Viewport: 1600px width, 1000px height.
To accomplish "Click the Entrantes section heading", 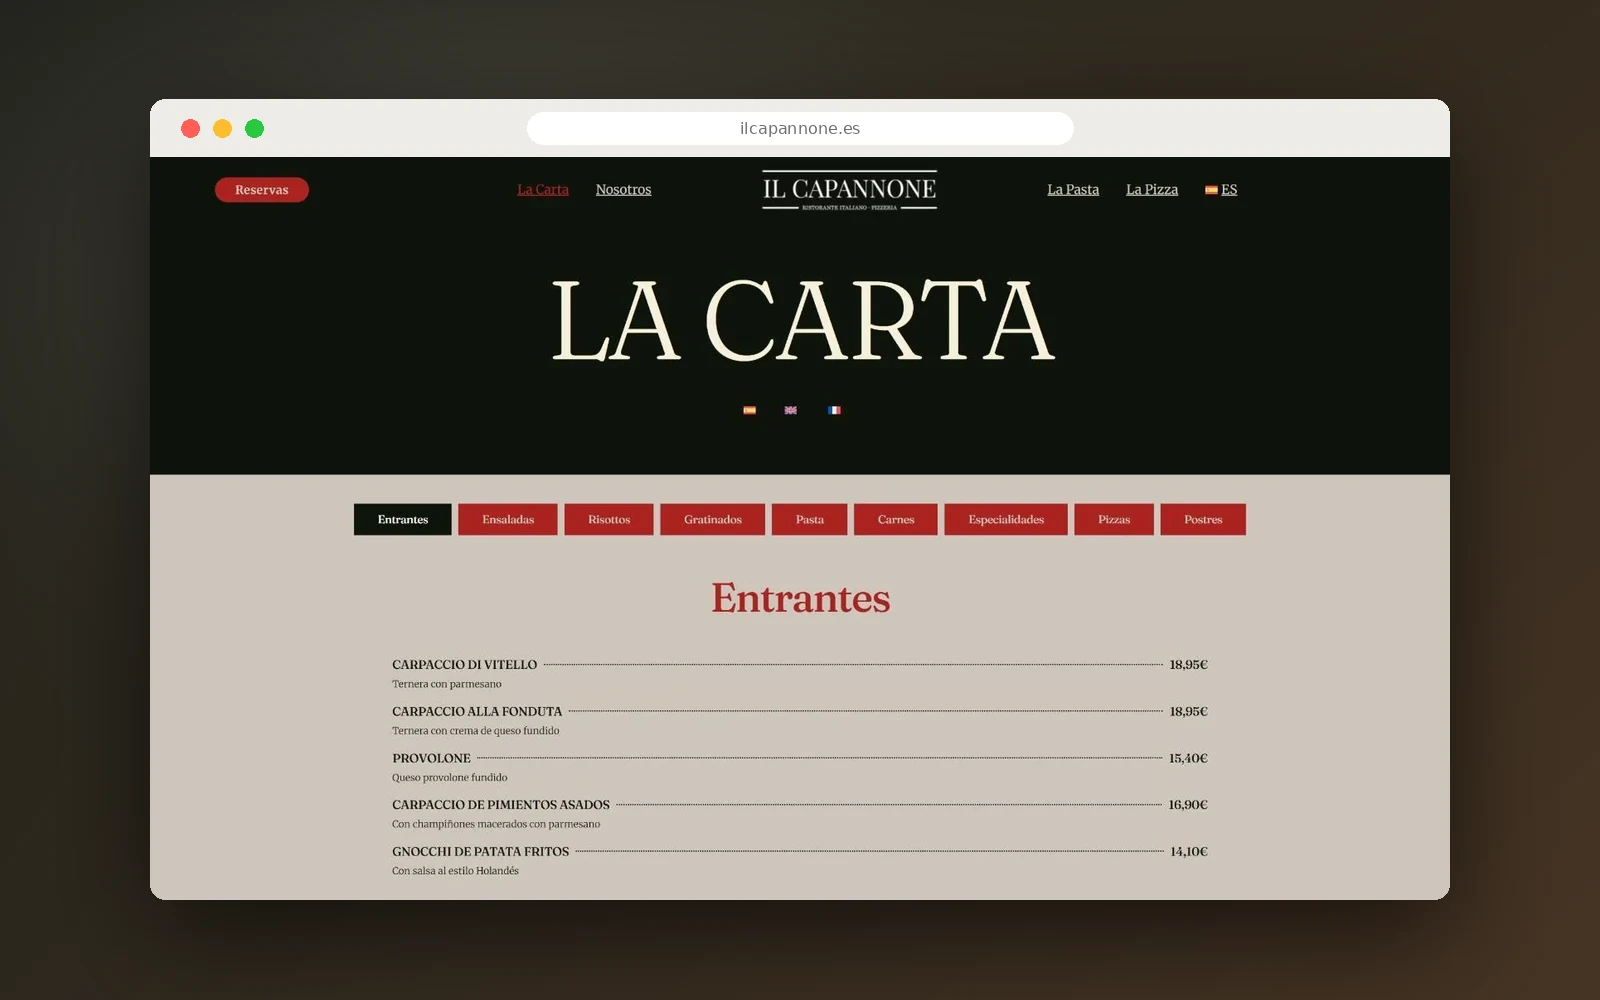I will tap(800, 598).
